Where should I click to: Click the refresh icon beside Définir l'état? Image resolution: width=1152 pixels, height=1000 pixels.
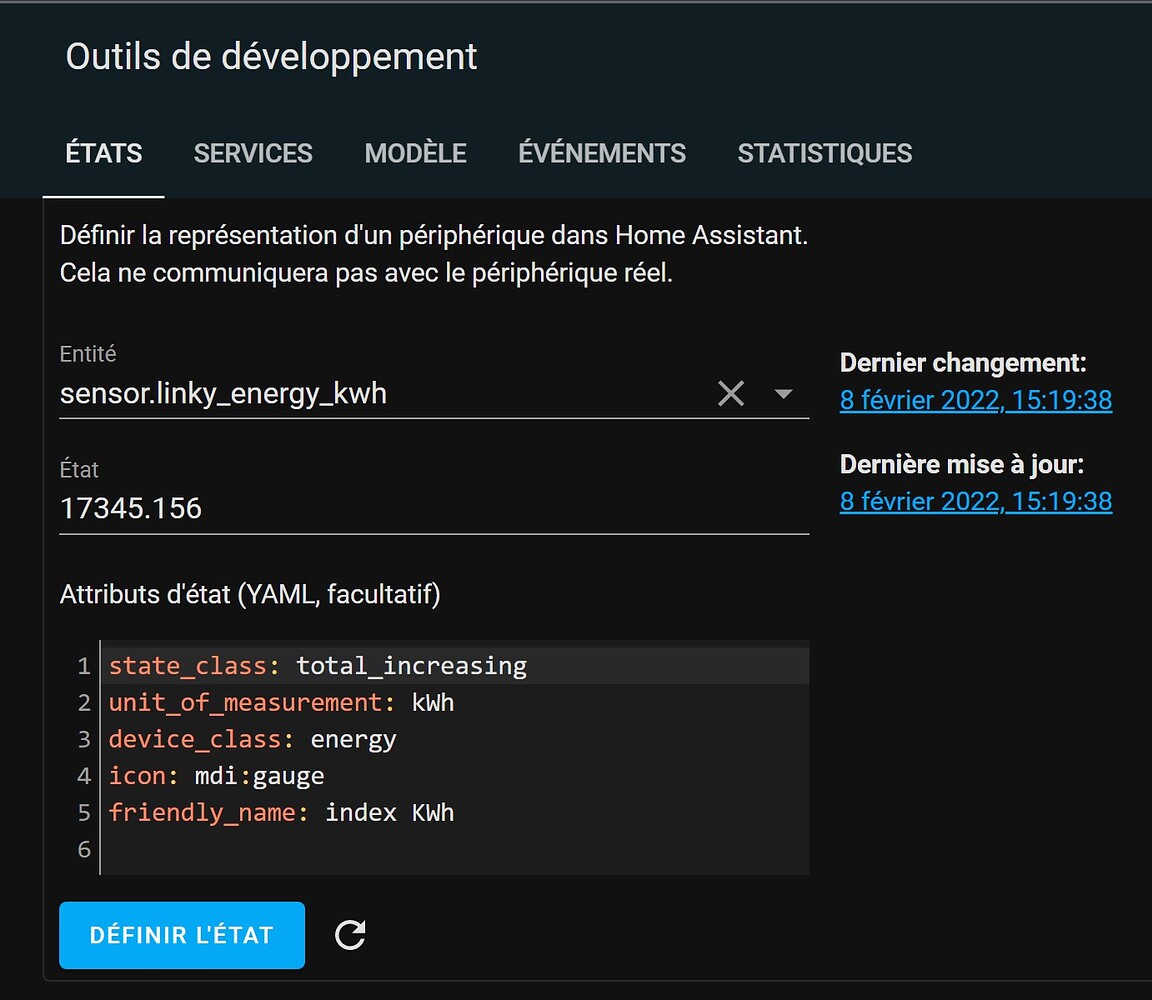coord(349,935)
